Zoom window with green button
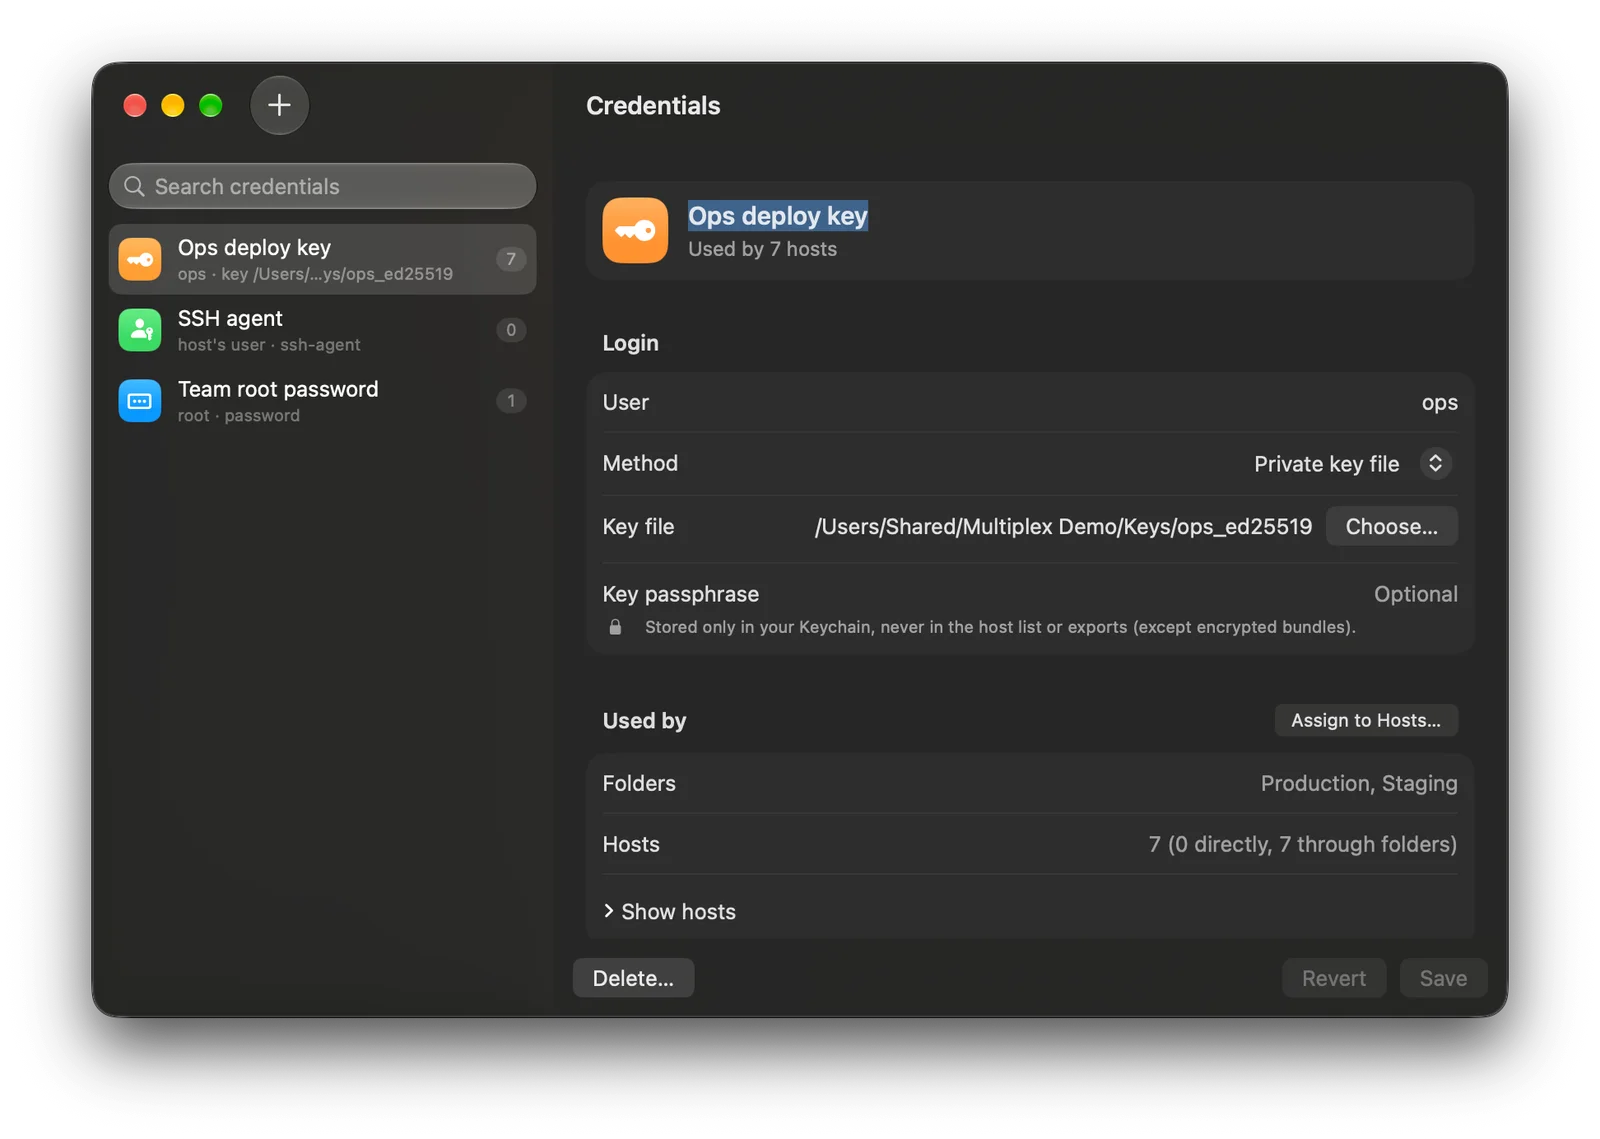Viewport: 1600px width, 1139px height. click(211, 105)
